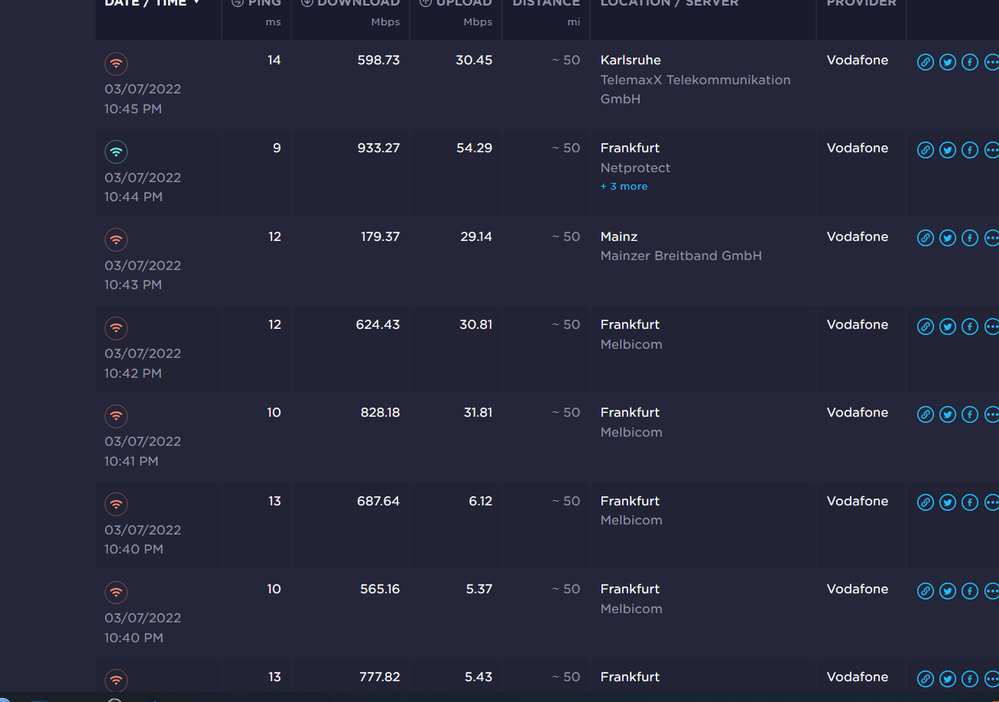Screen dimensions: 999x702
Task: Share Karlsruhe result on Twitter
Action: click(x=947, y=62)
